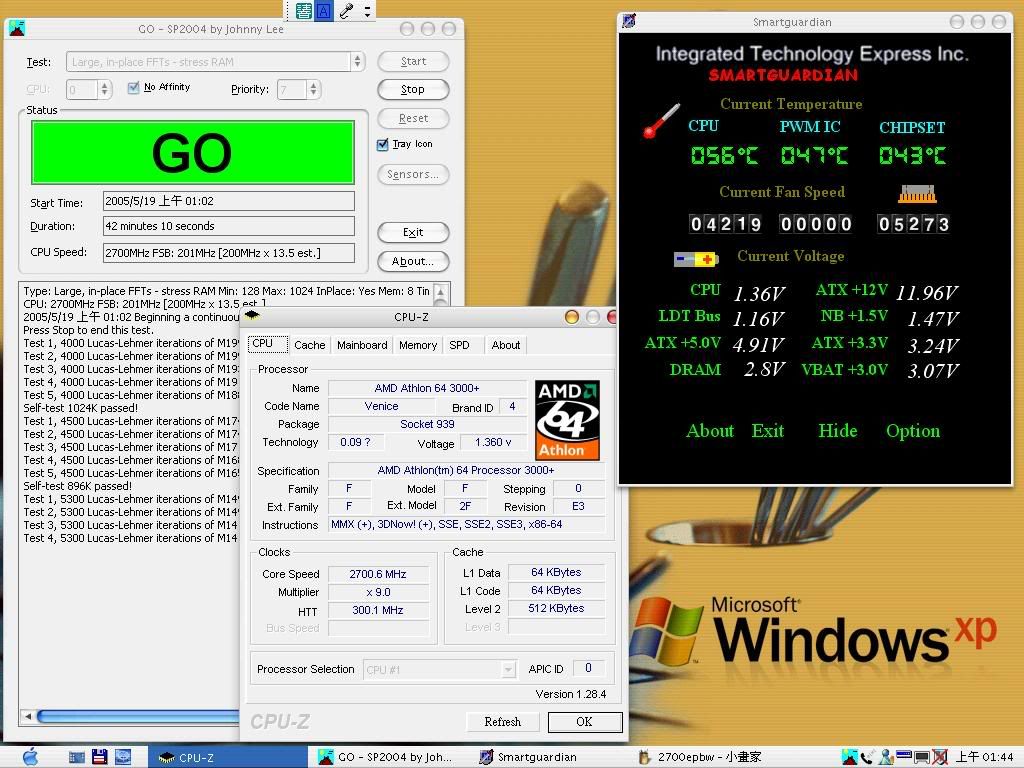This screenshot has height=768, width=1024.
Task: Click the CPU temperature reading 056°C
Action: coord(724,155)
